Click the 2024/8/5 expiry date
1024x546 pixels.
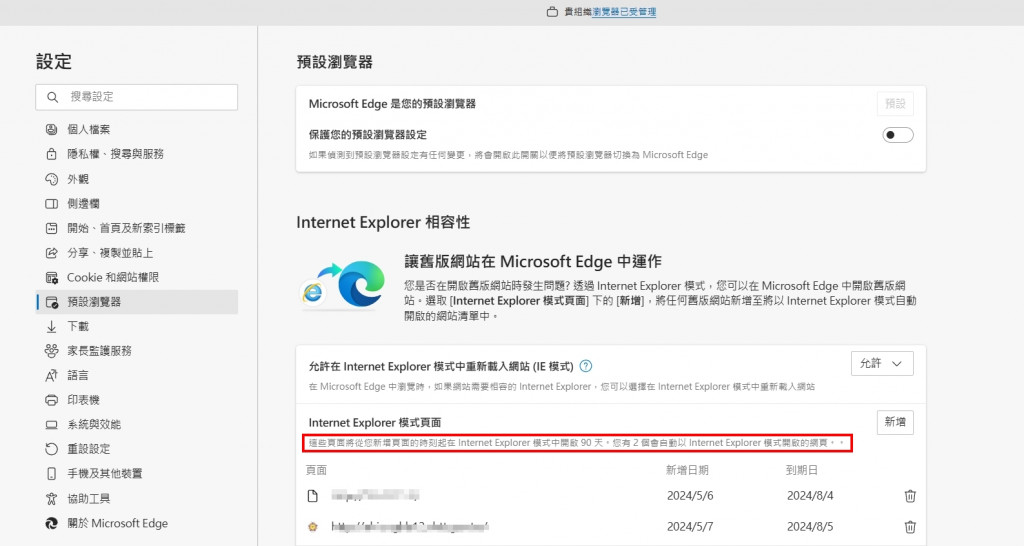point(810,526)
